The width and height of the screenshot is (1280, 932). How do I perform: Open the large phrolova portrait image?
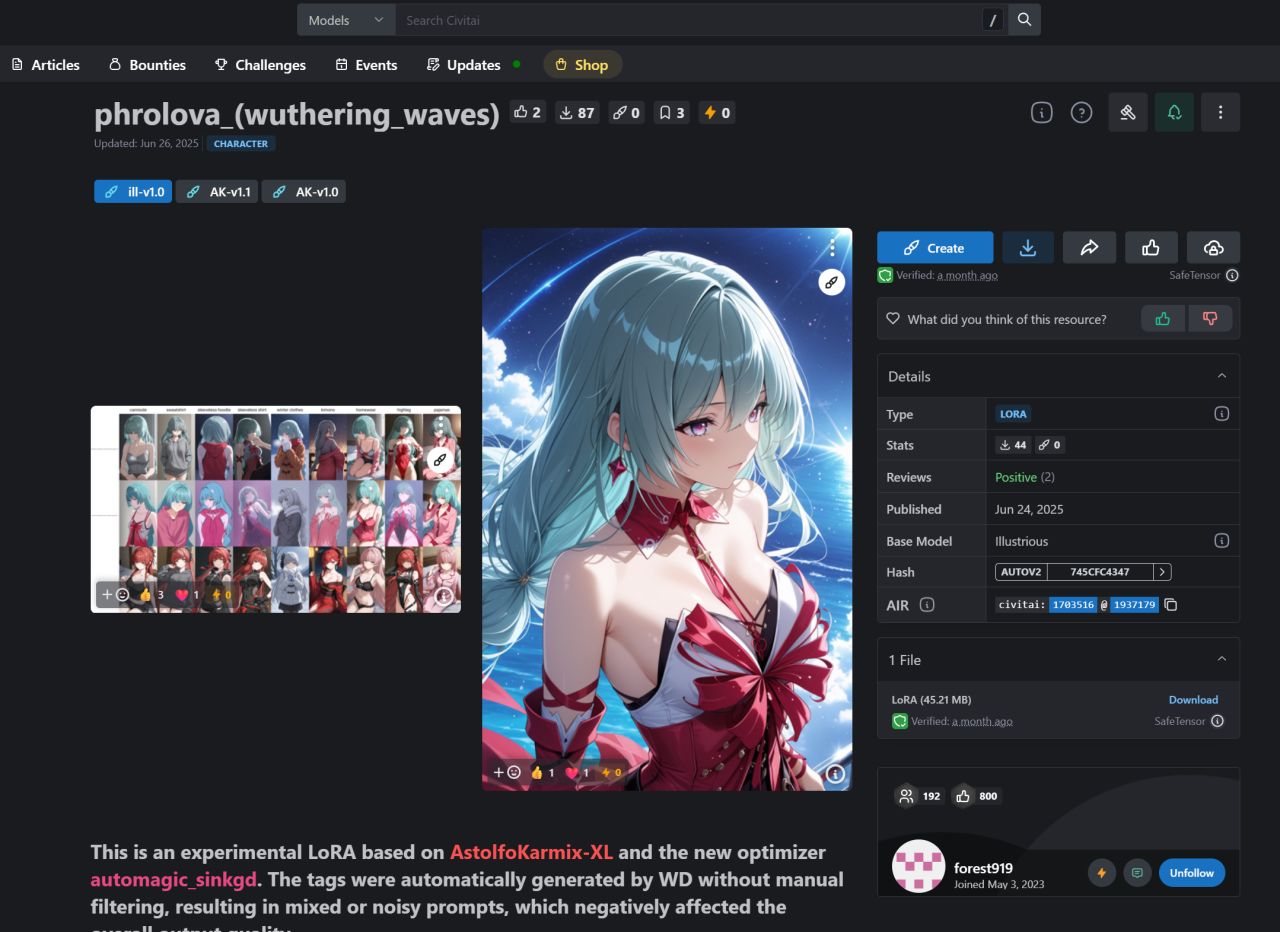667,509
